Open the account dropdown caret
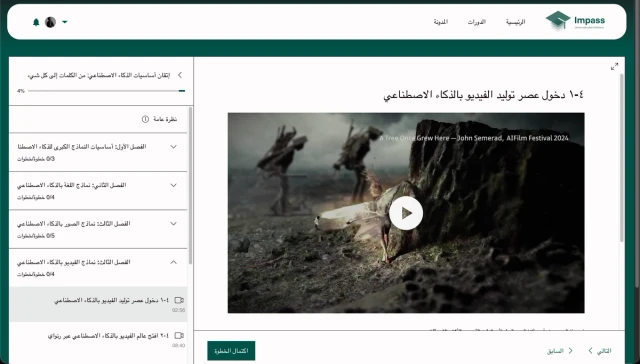 [x=64, y=22]
